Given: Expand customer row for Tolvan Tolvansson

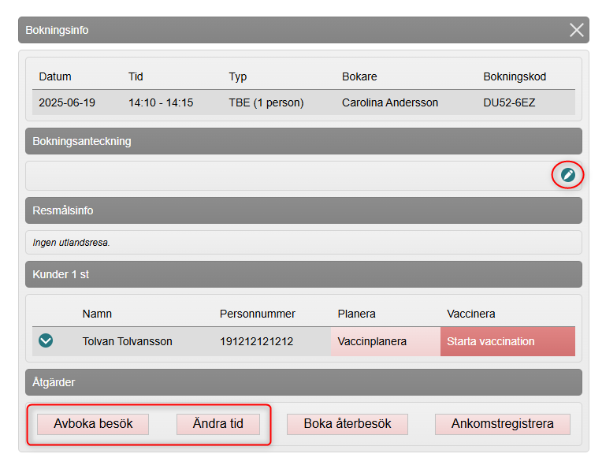Looking at the screenshot, I should click(x=45, y=341).
